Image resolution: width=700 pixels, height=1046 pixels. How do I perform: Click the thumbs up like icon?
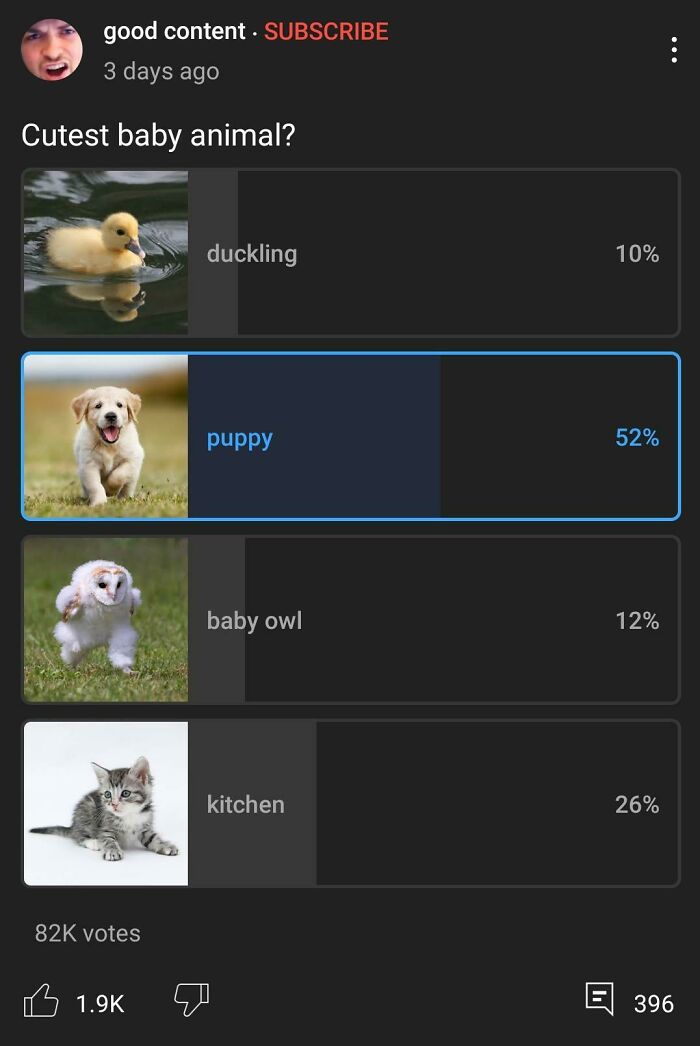40,1001
